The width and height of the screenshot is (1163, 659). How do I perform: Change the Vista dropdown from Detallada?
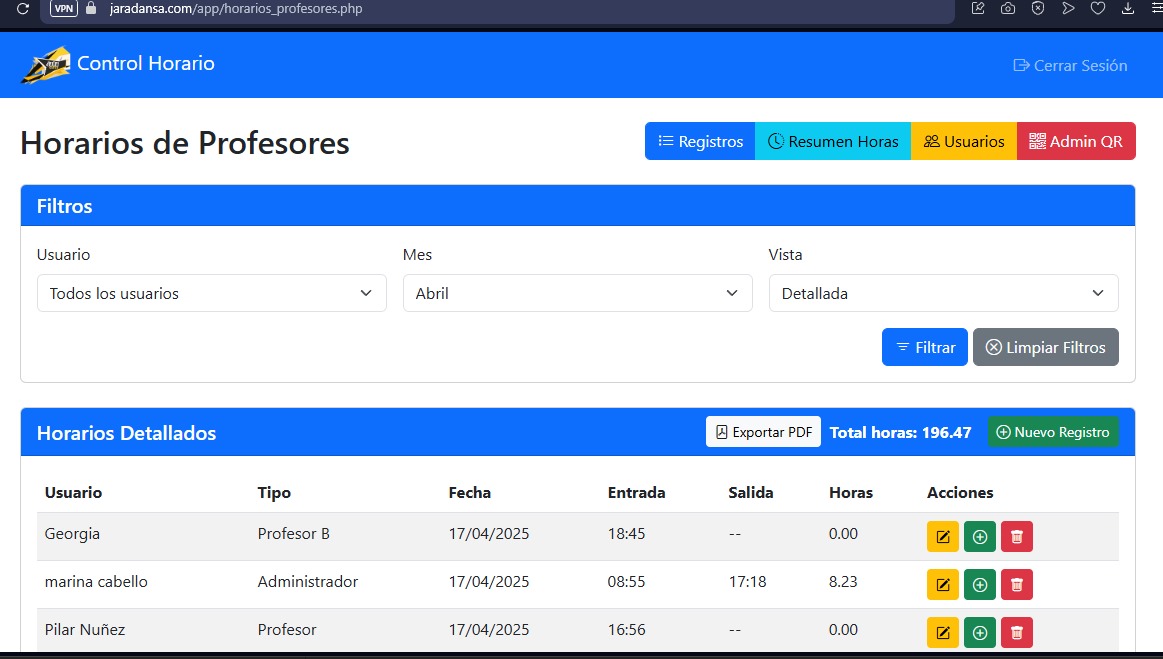(943, 293)
